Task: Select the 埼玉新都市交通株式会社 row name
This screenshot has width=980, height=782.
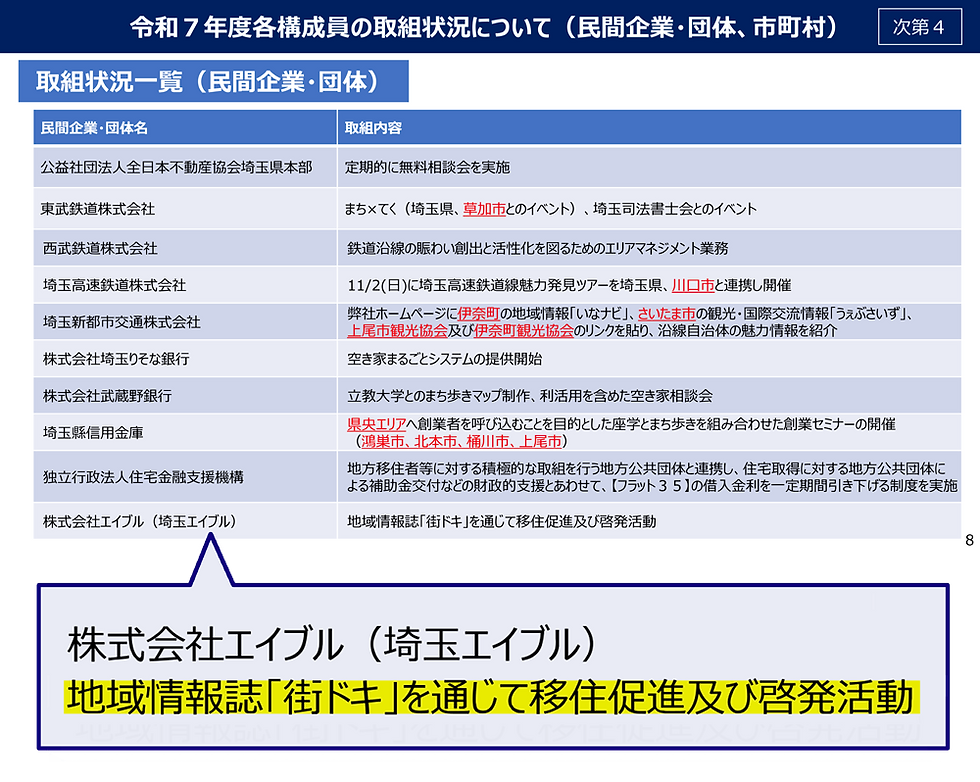Action: (x=121, y=323)
